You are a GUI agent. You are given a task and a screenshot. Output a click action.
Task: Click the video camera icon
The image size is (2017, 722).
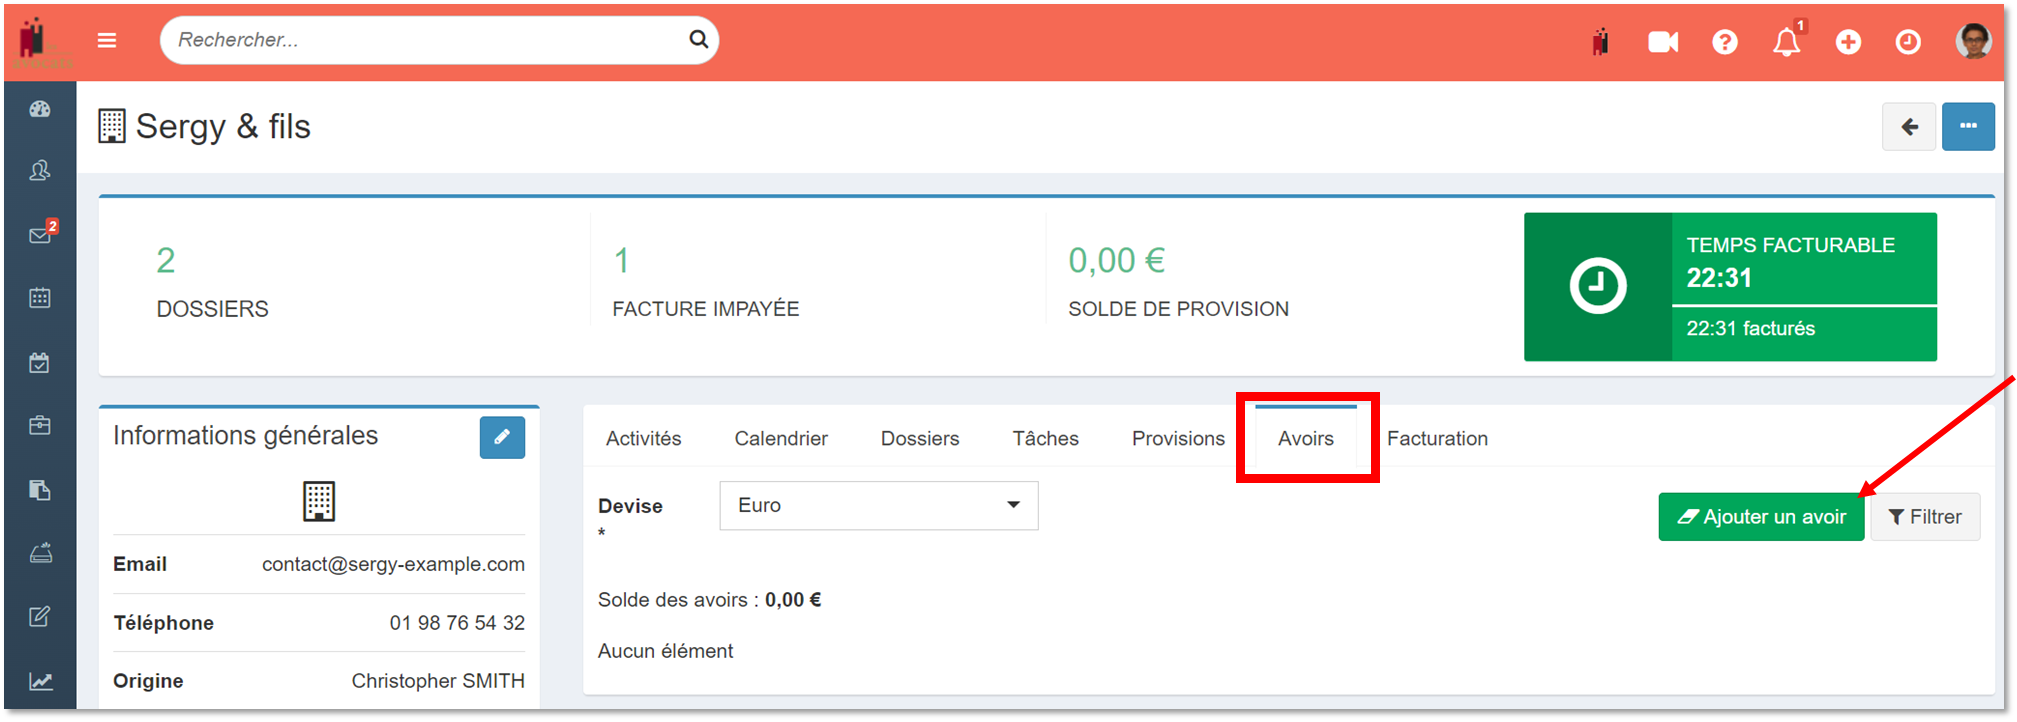pyautogui.click(x=1662, y=42)
